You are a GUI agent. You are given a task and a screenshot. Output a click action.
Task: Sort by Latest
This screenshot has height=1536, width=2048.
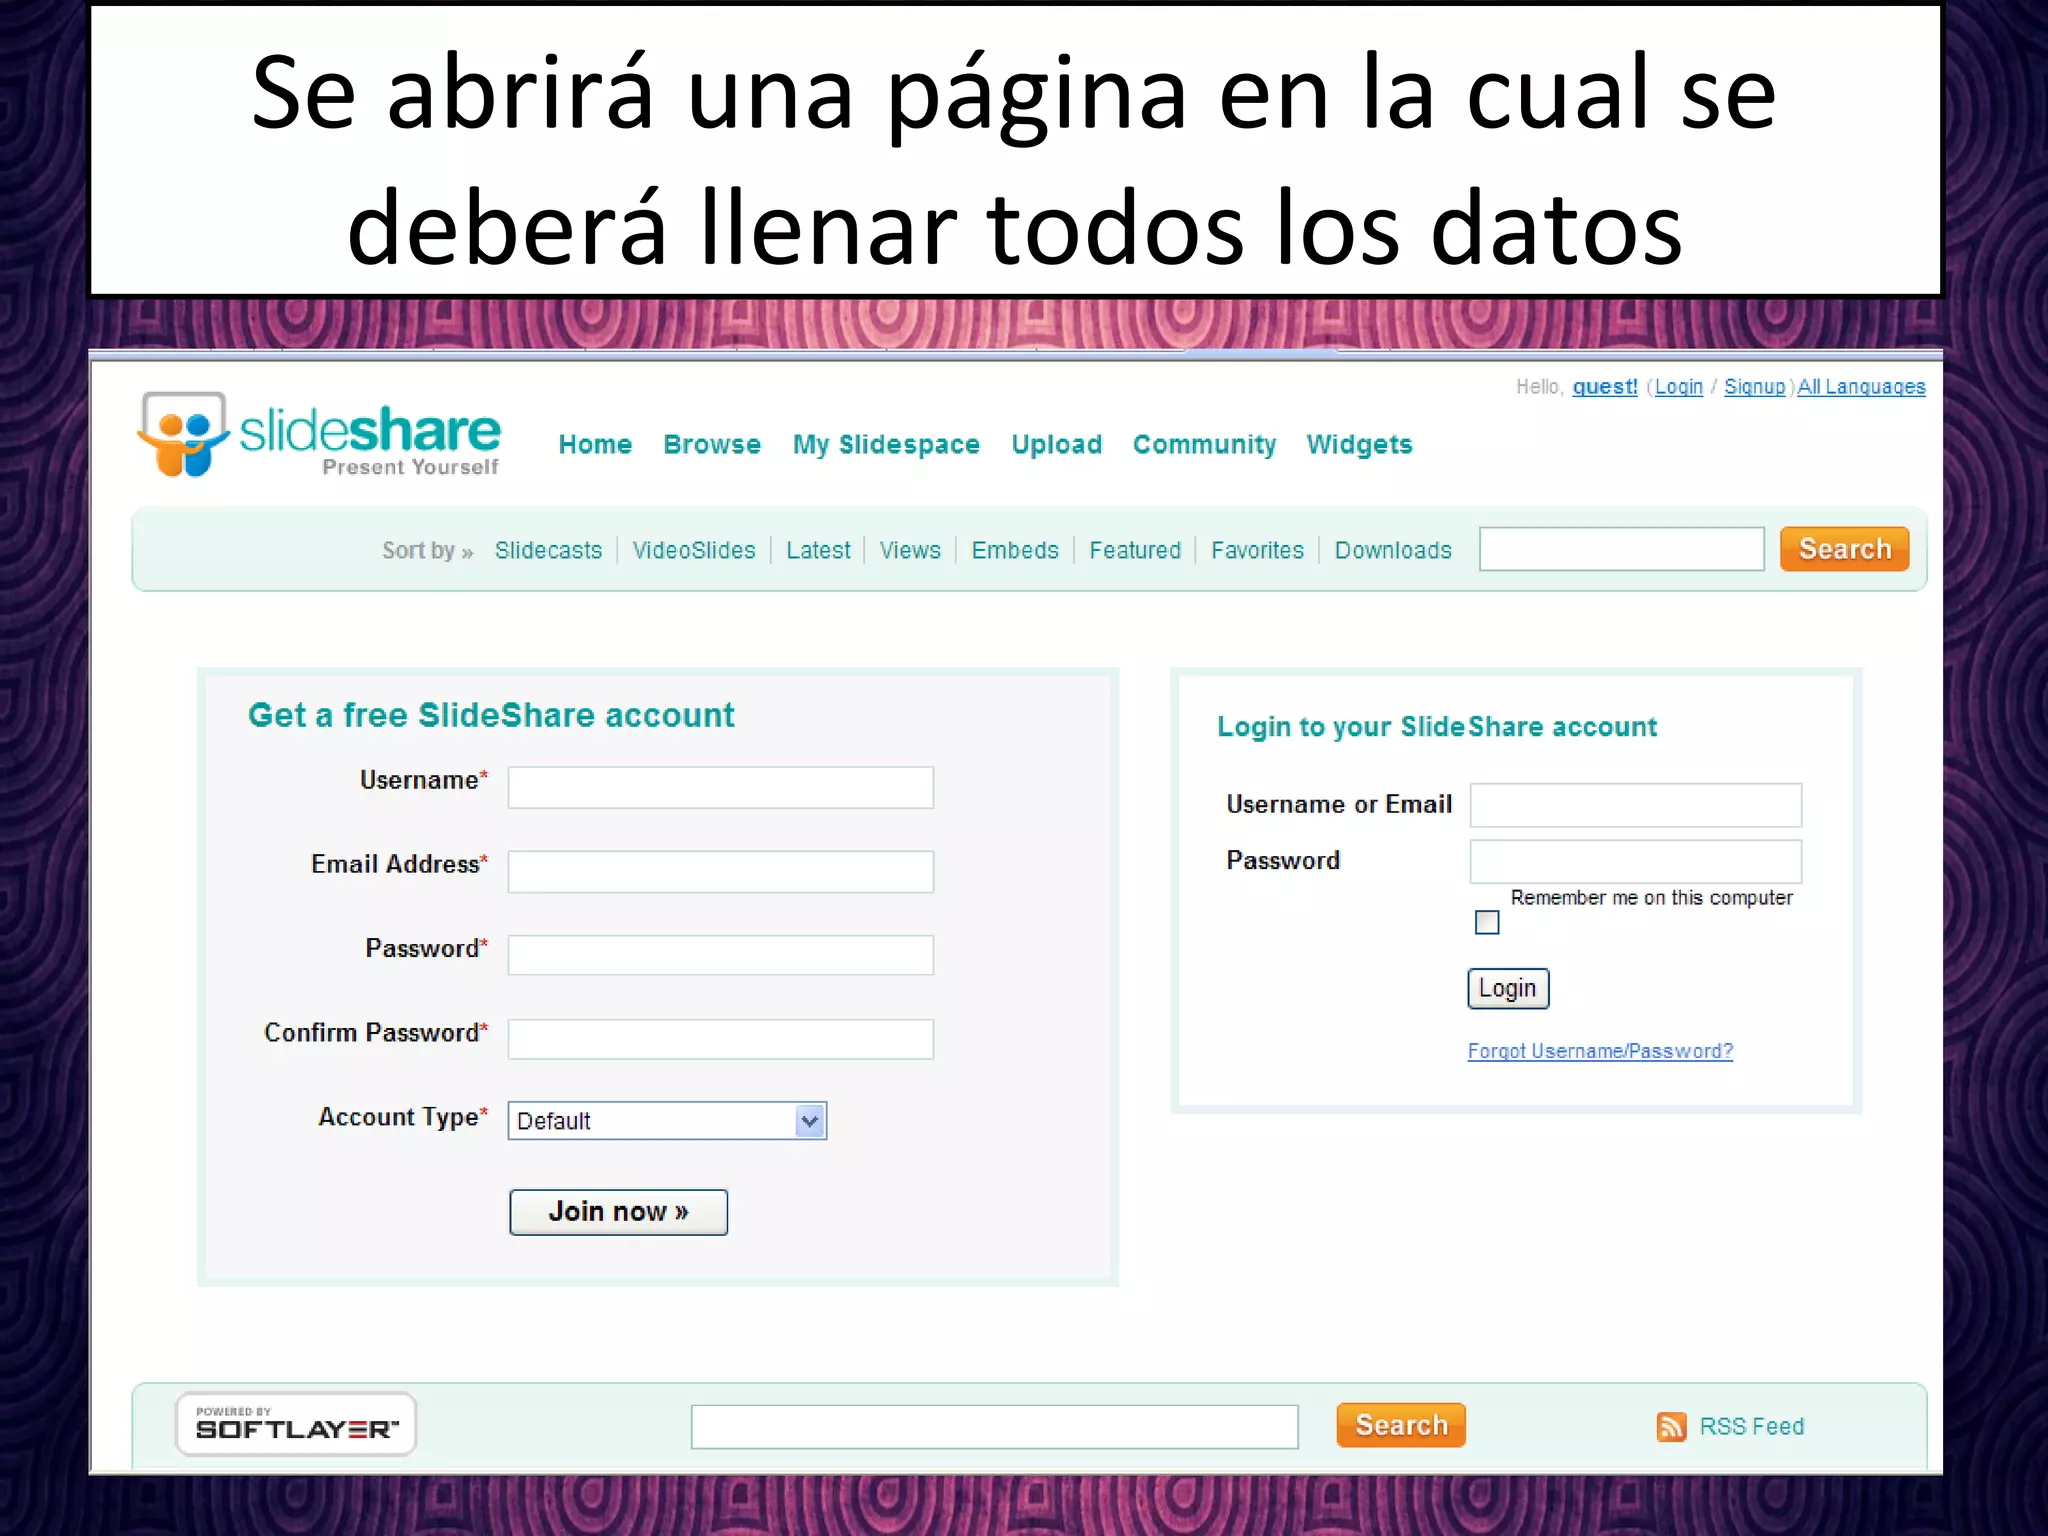click(818, 550)
